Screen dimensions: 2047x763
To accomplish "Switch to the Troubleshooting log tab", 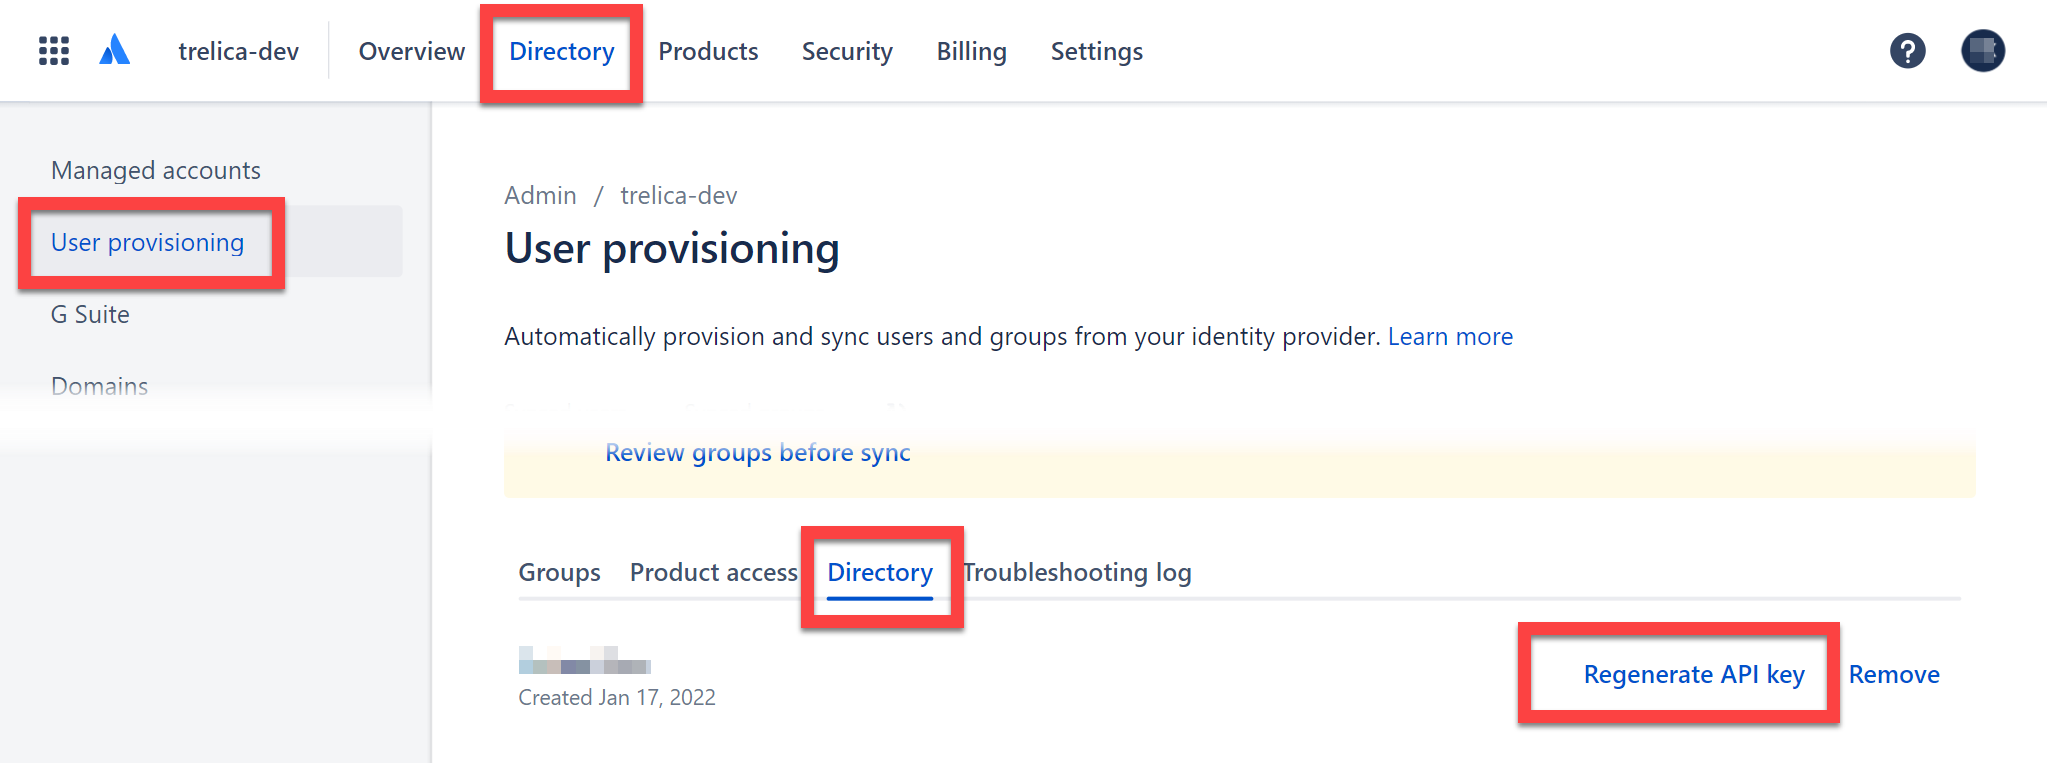I will tap(1078, 572).
